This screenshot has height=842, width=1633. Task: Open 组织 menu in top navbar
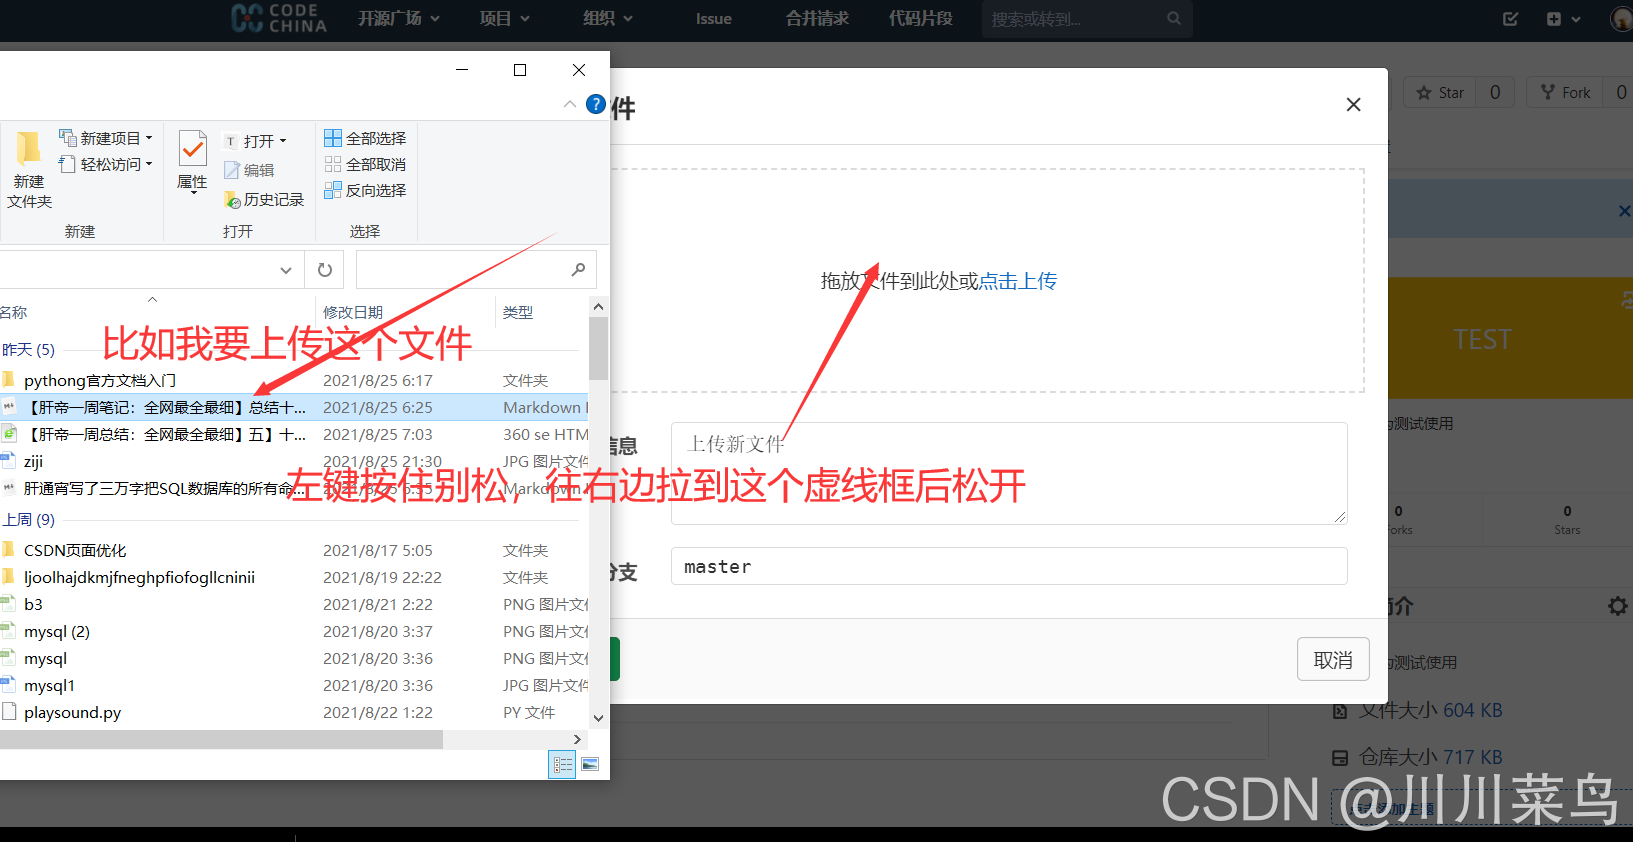tap(608, 18)
